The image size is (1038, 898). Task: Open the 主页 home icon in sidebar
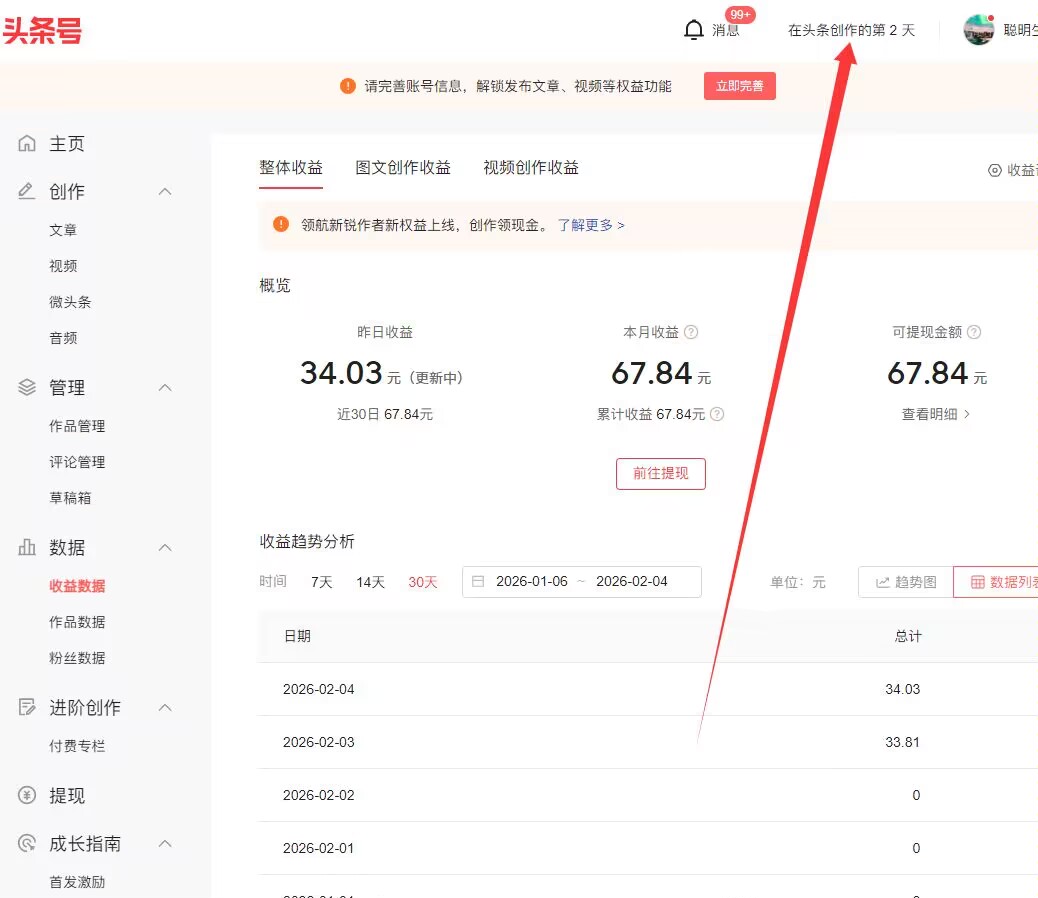(26, 143)
